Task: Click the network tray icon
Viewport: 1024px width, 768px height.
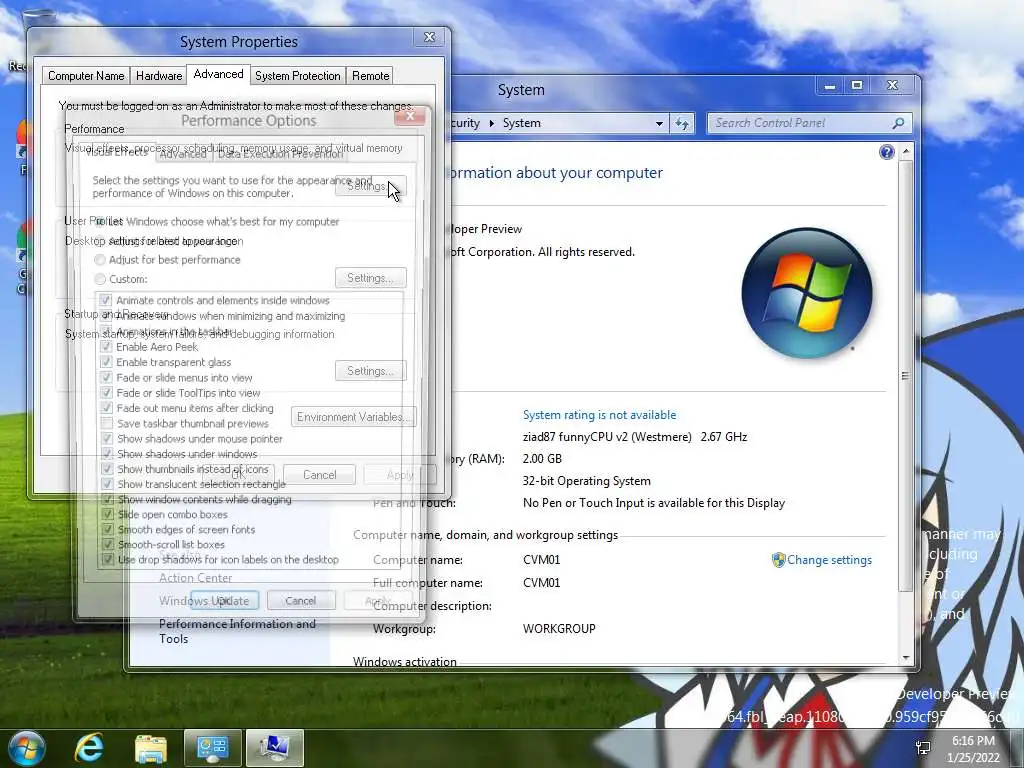Action: [923, 748]
